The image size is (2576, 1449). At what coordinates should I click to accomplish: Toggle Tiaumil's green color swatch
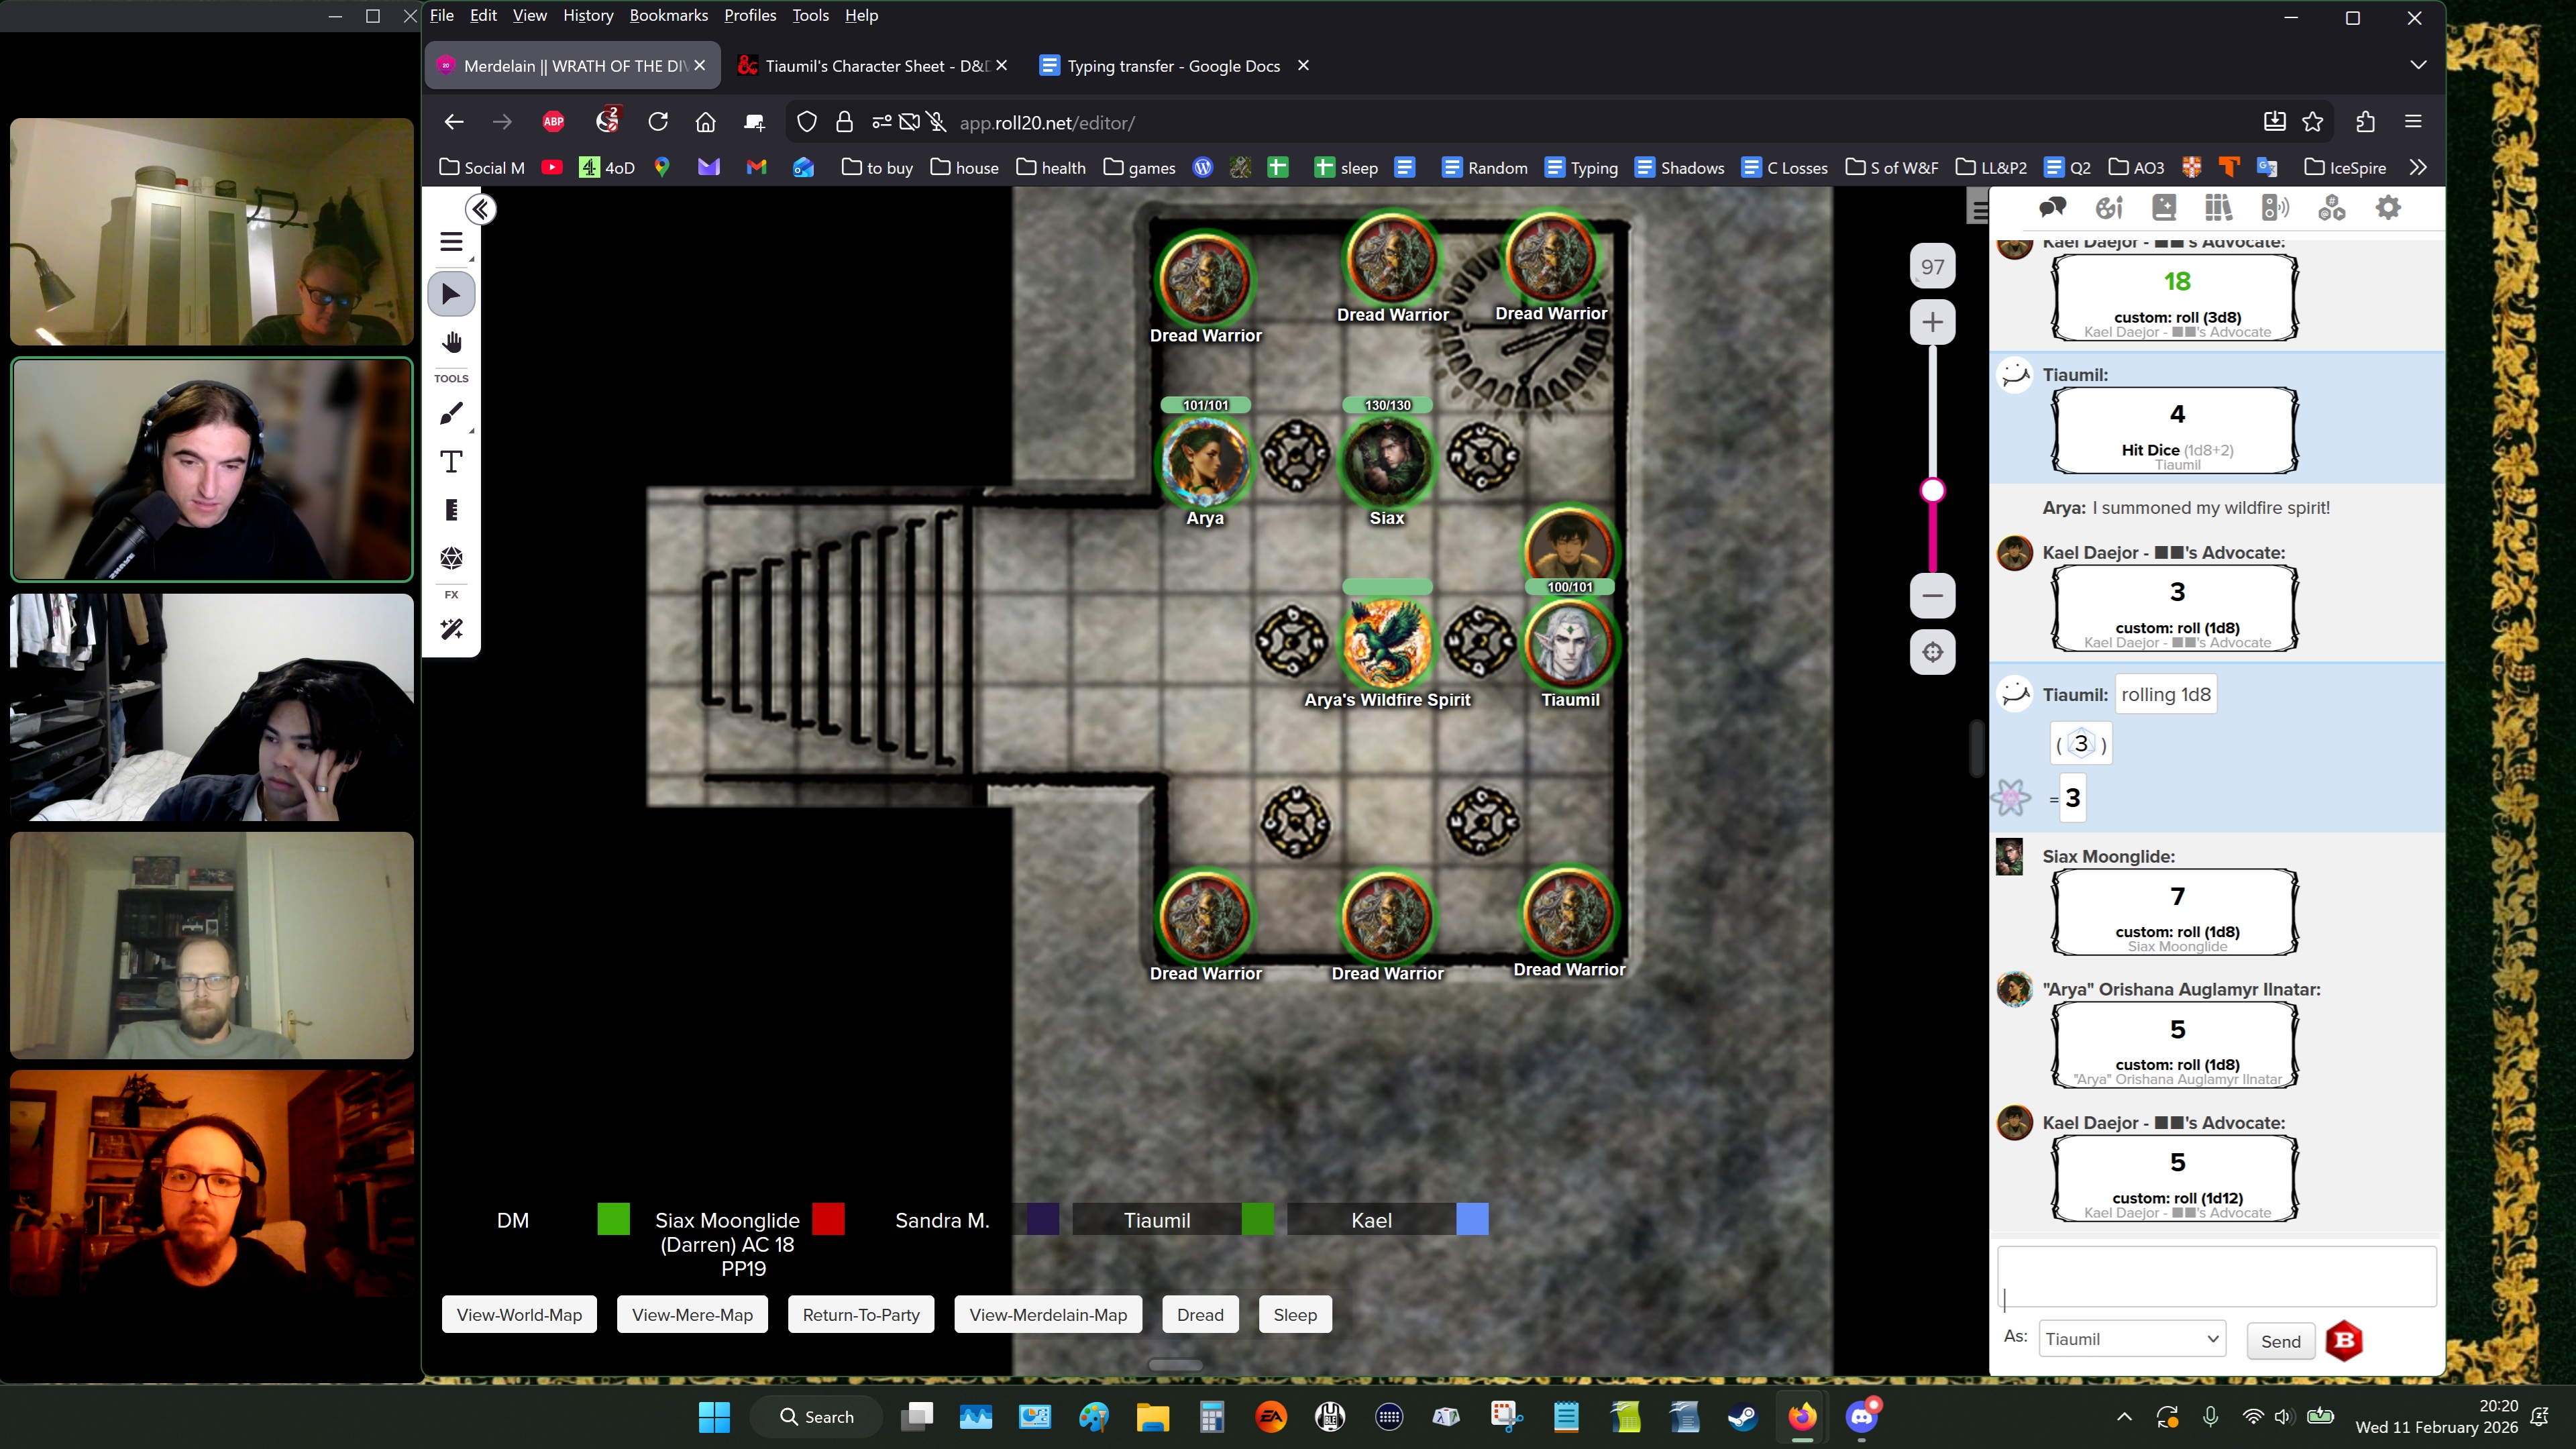pos(1257,1219)
